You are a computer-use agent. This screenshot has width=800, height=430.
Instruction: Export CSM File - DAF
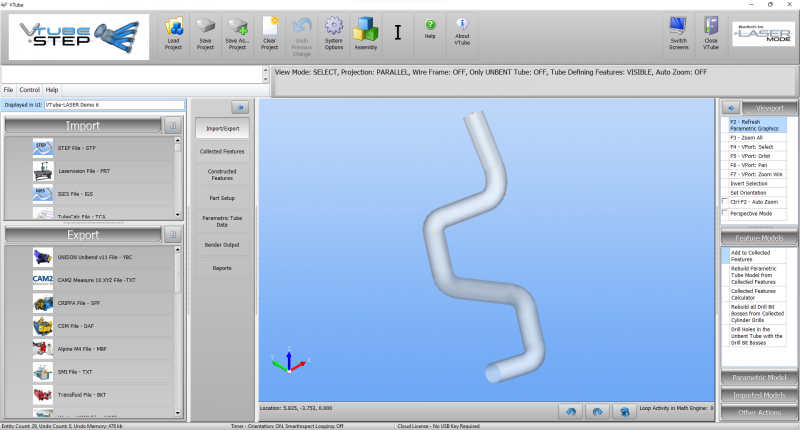click(90, 326)
